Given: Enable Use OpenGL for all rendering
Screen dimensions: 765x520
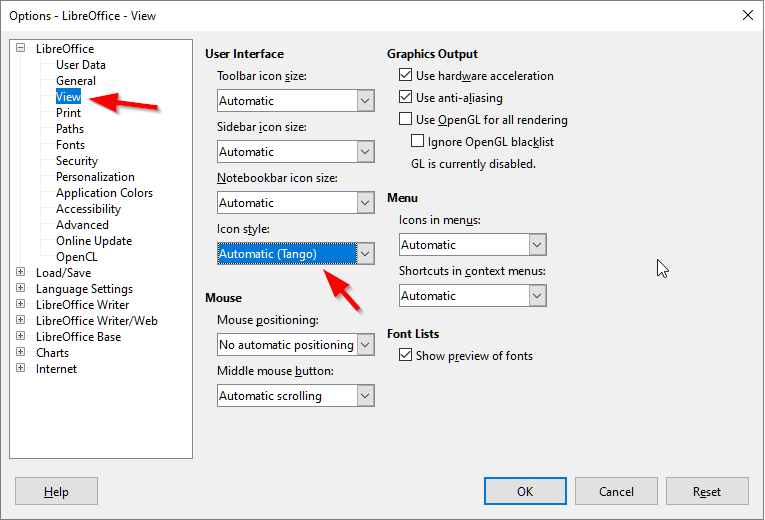Looking at the screenshot, I should click(405, 119).
